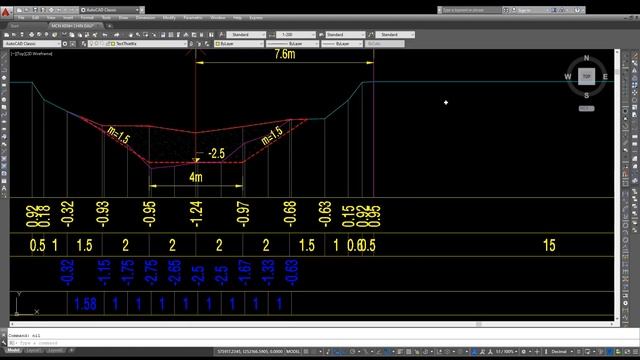Image resolution: width=640 pixels, height=360 pixels.
Task: Click the yellow layer color swatch for TextThietKe
Action: click(x=113, y=44)
